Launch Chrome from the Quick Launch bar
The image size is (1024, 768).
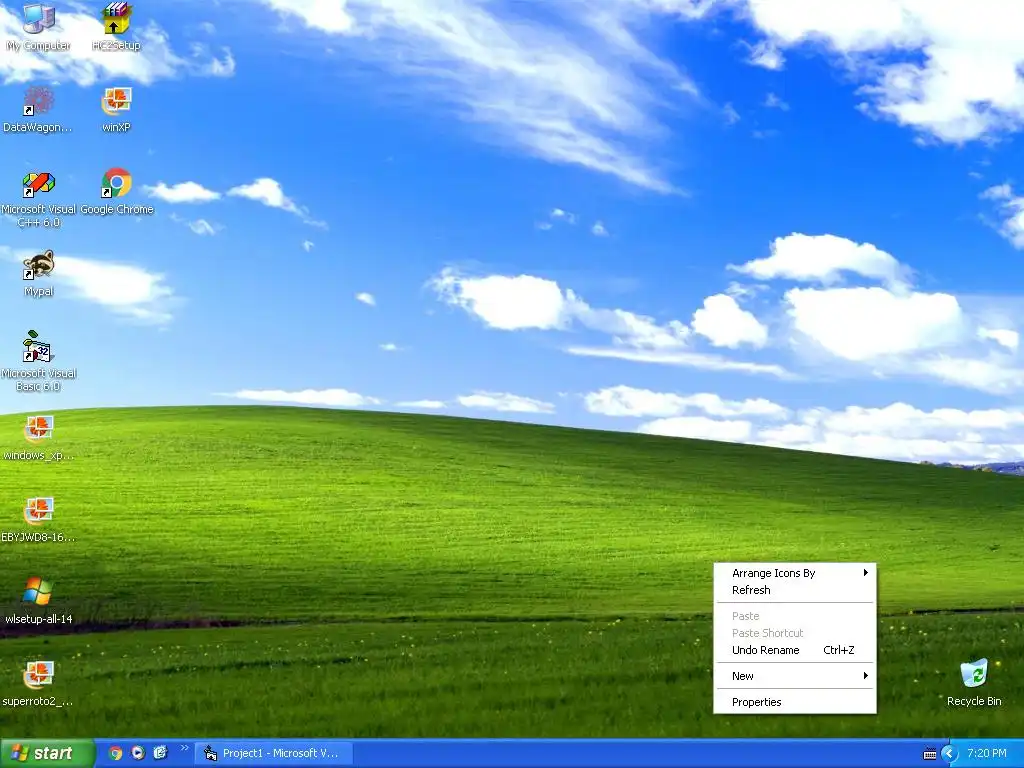(116, 753)
